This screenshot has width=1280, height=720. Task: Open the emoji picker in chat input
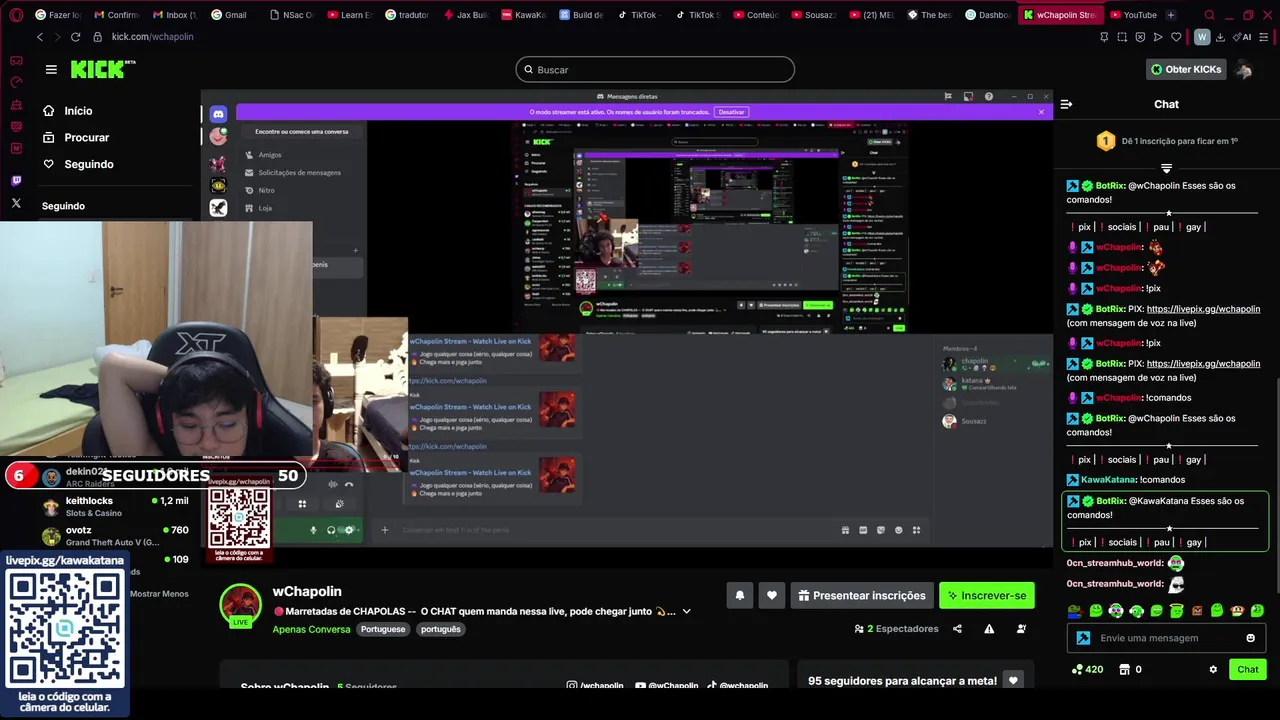(x=1251, y=638)
